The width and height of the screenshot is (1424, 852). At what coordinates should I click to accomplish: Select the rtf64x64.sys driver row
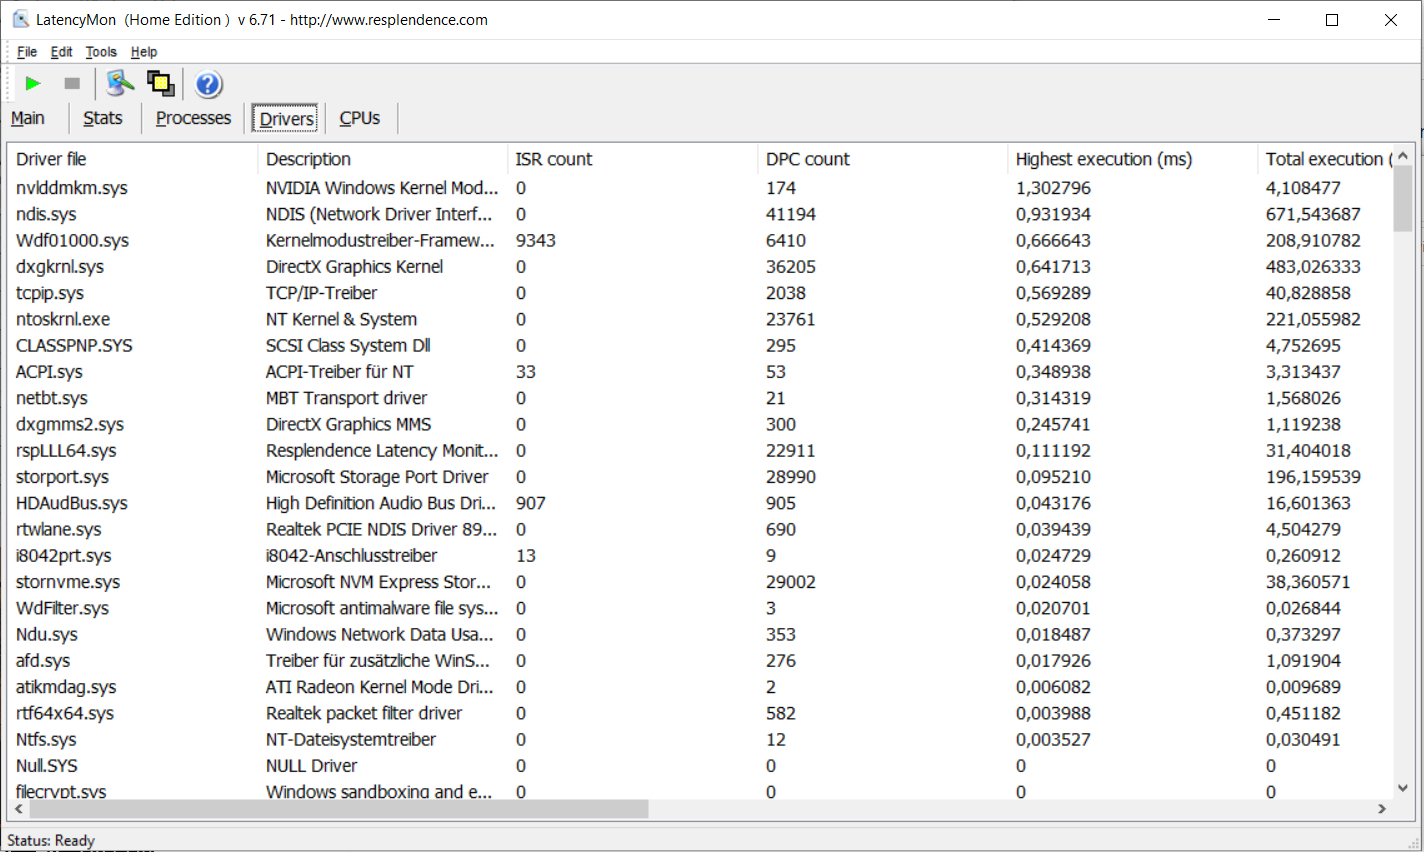click(700, 713)
